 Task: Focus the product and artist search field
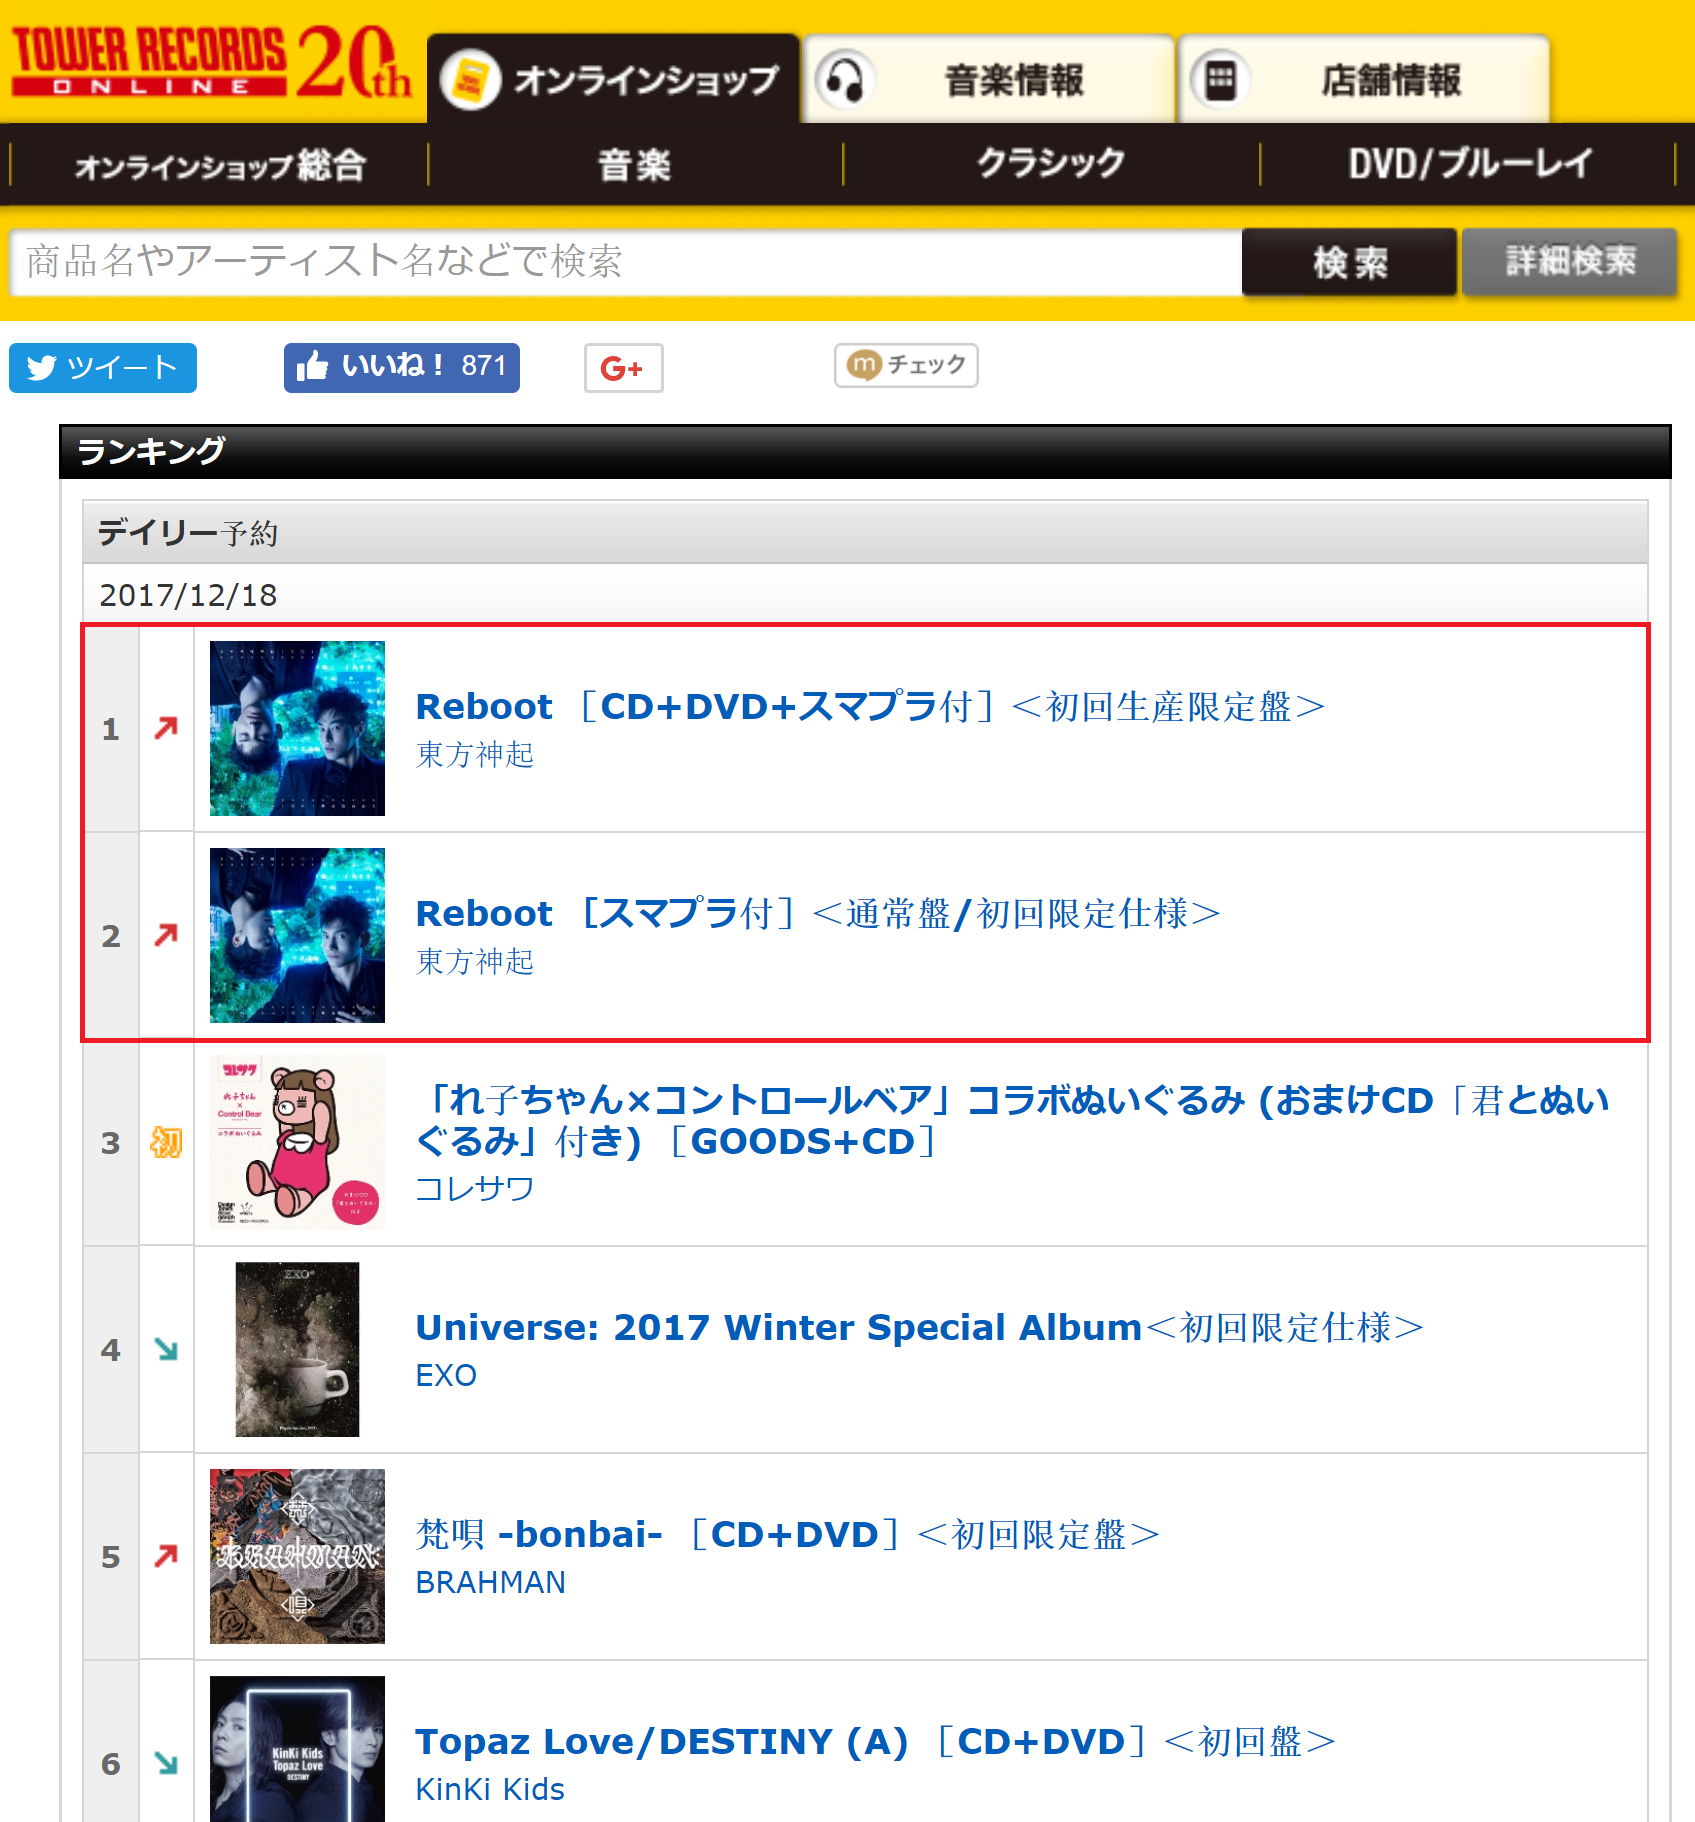tap(625, 262)
